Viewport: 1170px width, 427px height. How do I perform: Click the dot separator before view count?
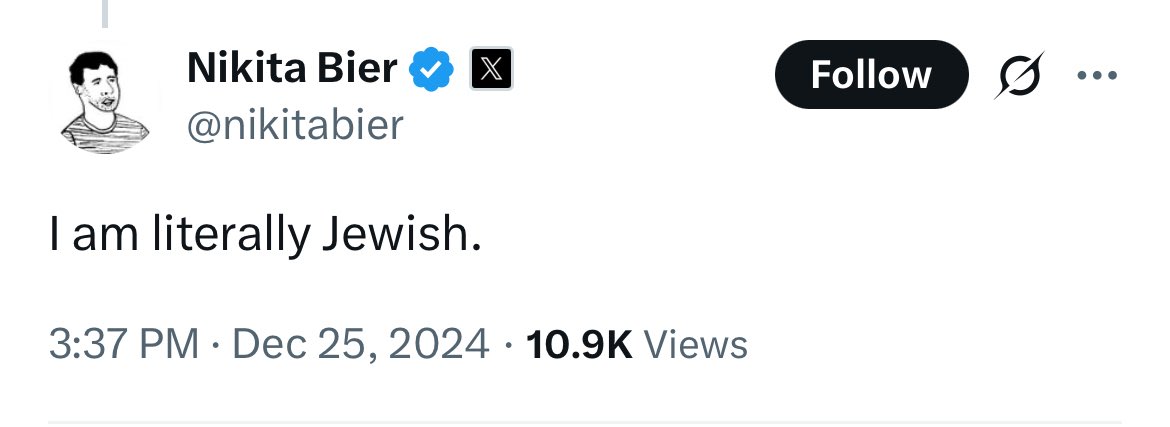click(x=508, y=345)
